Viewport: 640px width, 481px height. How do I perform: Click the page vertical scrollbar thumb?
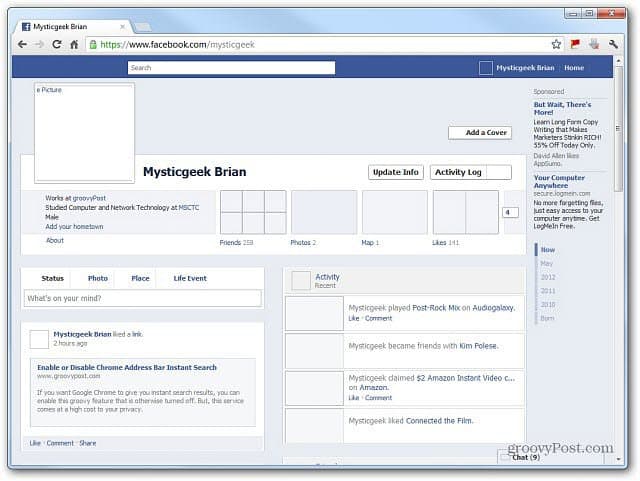[618, 128]
